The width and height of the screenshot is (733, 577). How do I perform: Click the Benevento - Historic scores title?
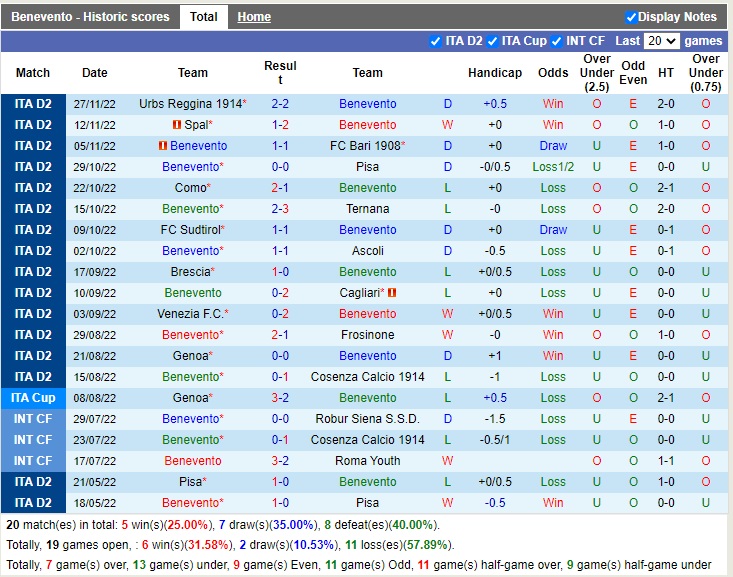[90, 17]
